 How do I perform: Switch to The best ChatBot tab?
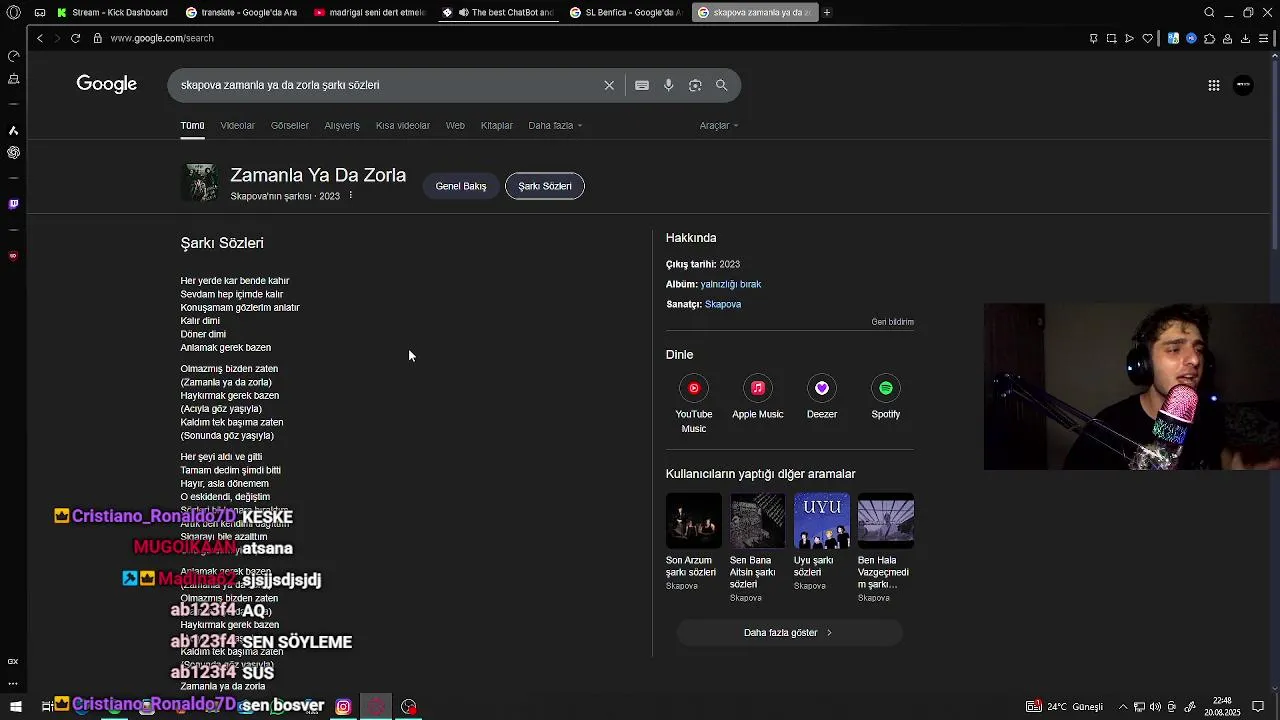pos(498,12)
